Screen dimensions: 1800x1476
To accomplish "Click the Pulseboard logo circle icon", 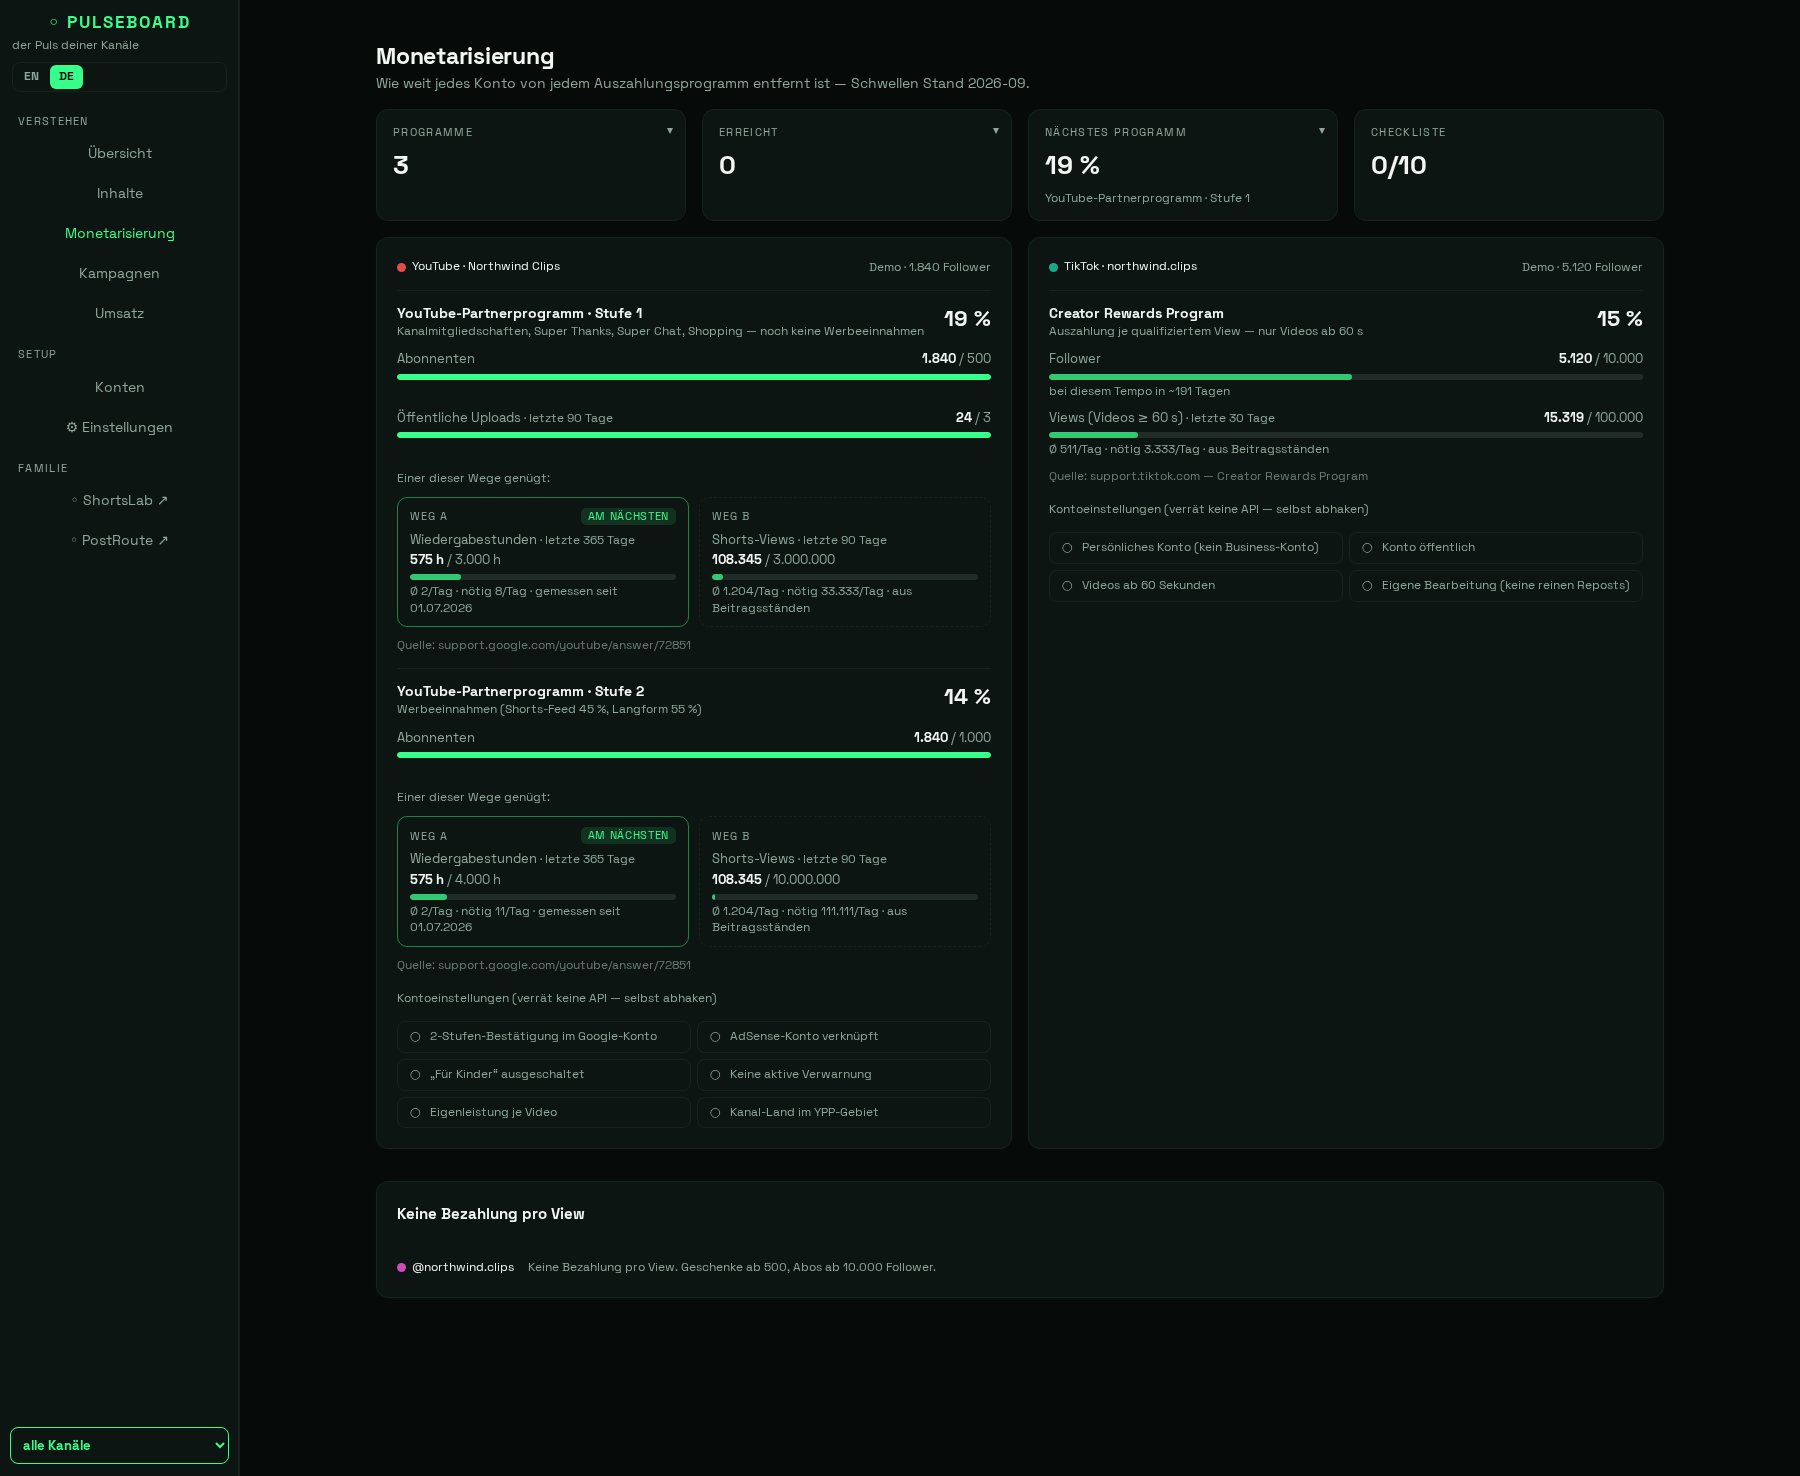I will click(54, 22).
